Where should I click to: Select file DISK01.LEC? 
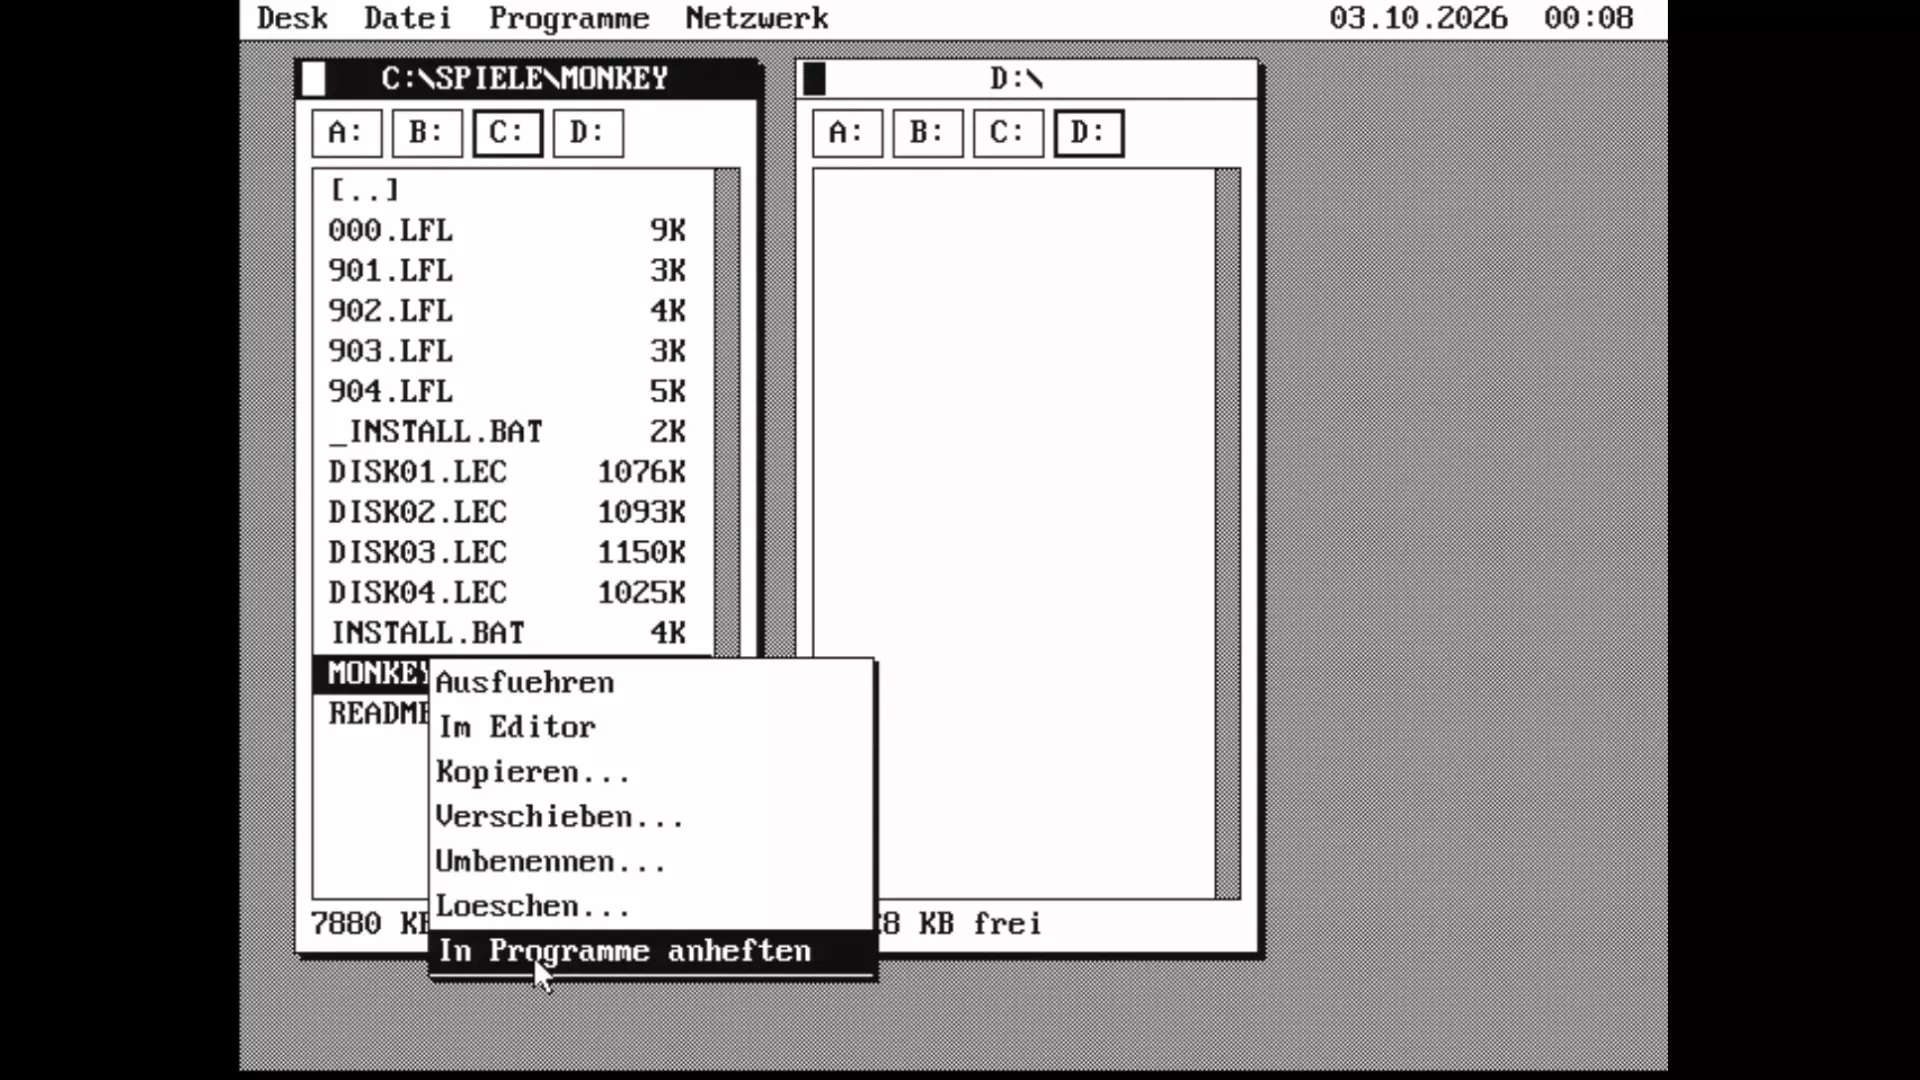point(513,472)
